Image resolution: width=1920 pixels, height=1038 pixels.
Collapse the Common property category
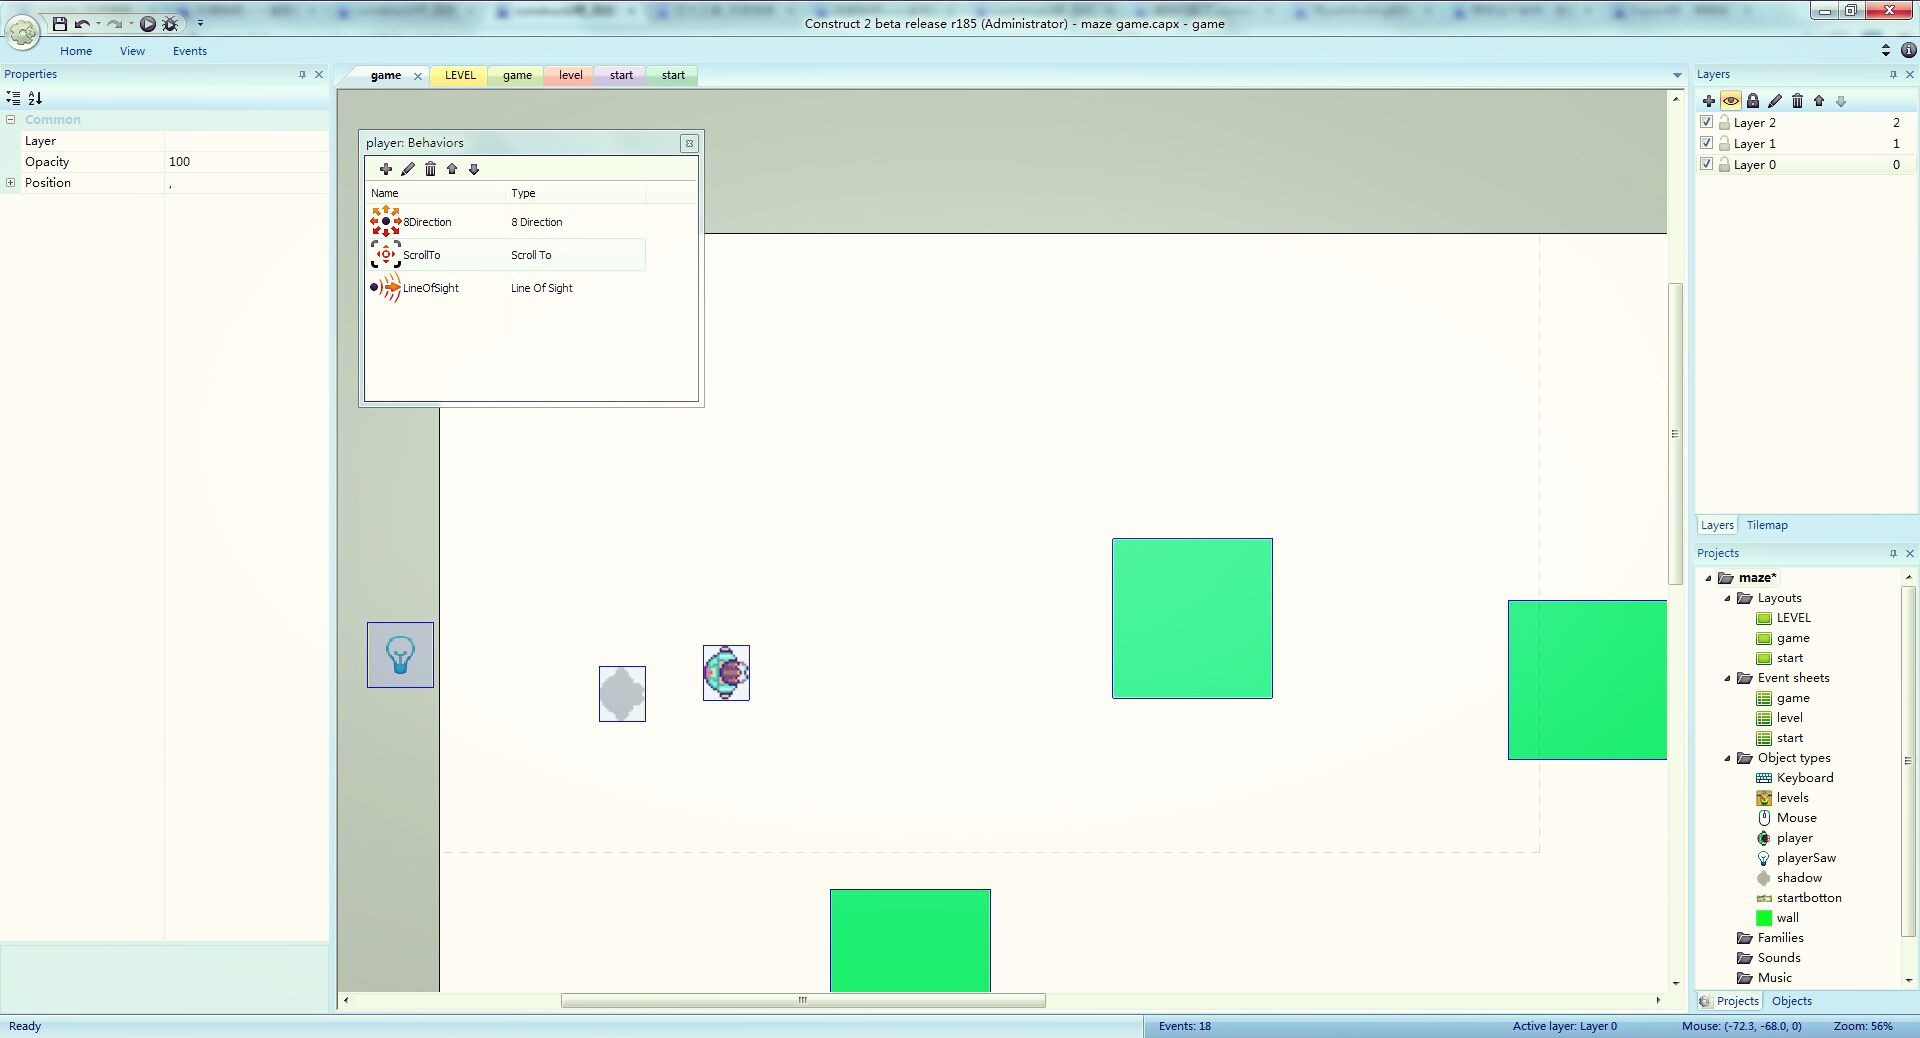[11, 120]
